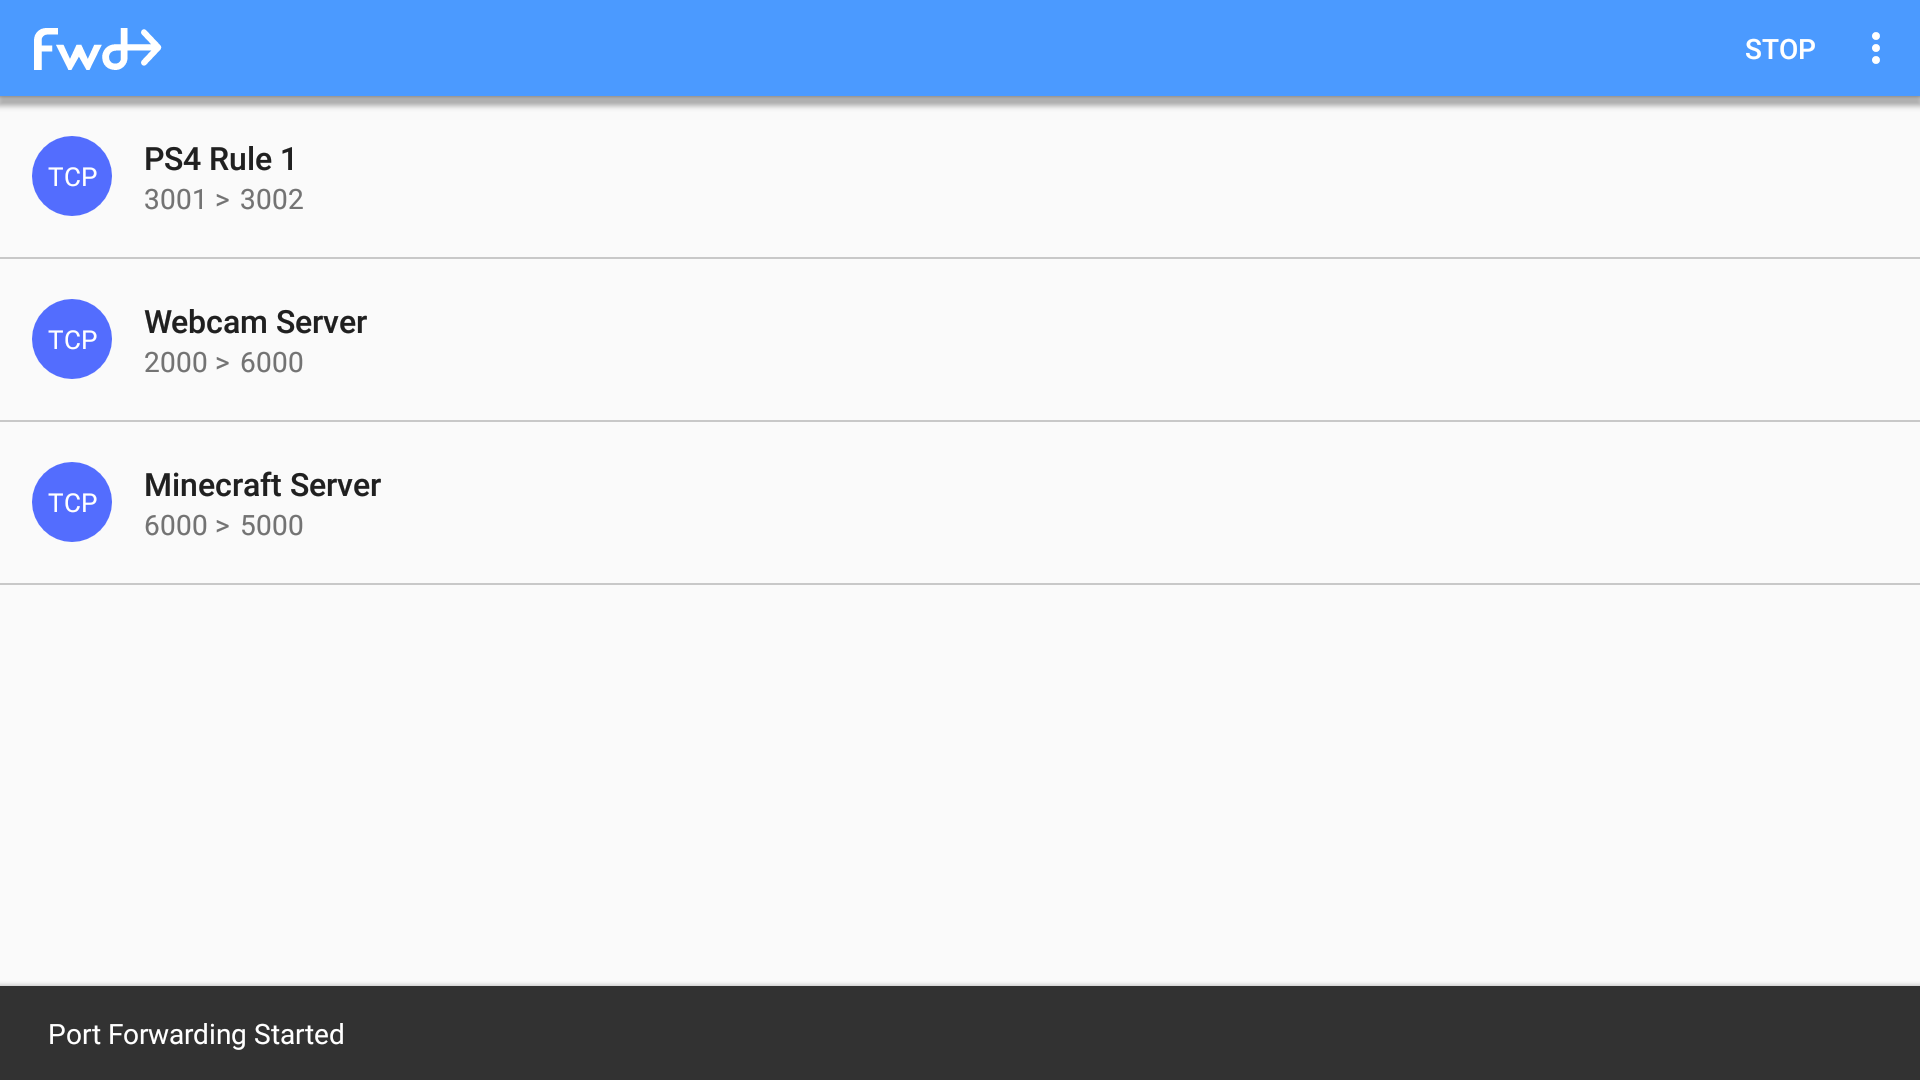Open the three-dot overflow menu
The width and height of the screenshot is (1920, 1080).
[x=1875, y=49]
